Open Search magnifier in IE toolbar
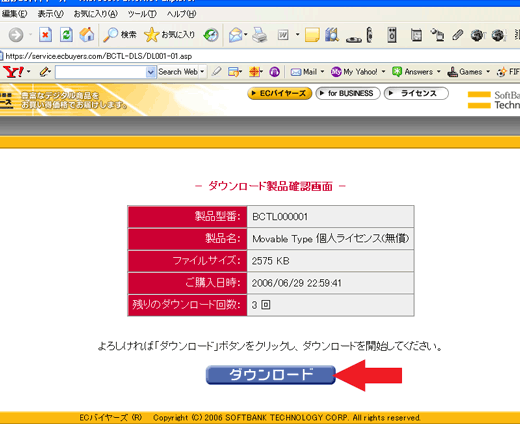The width and height of the screenshot is (520, 424). [120, 35]
